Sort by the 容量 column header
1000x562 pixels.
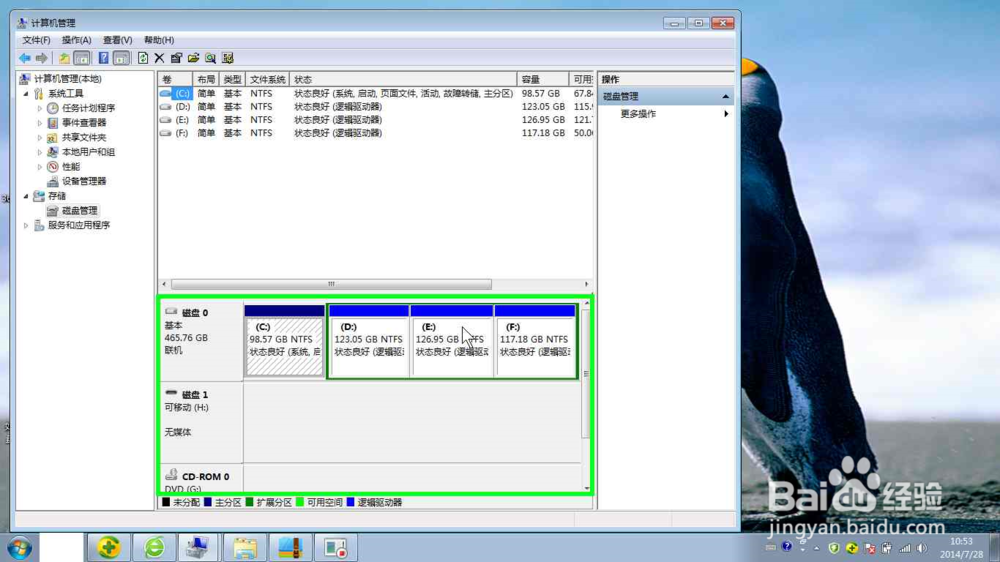pyautogui.click(x=543, y=79)
